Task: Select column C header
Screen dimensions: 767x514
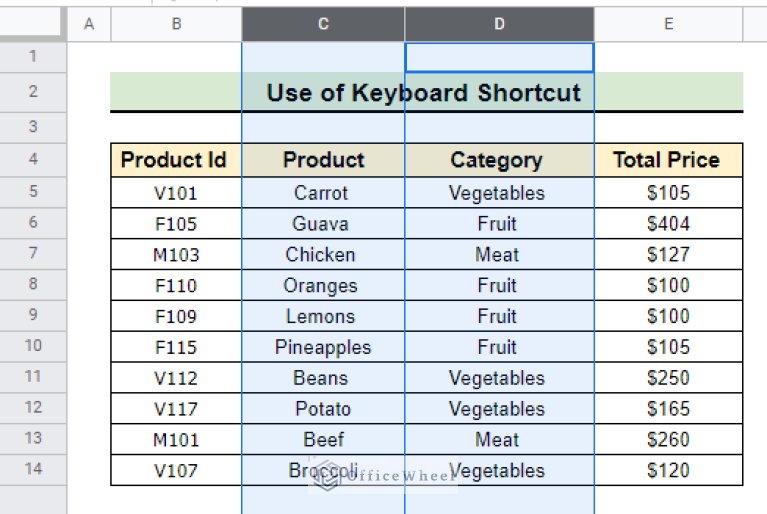Action: tap(323, 25)
